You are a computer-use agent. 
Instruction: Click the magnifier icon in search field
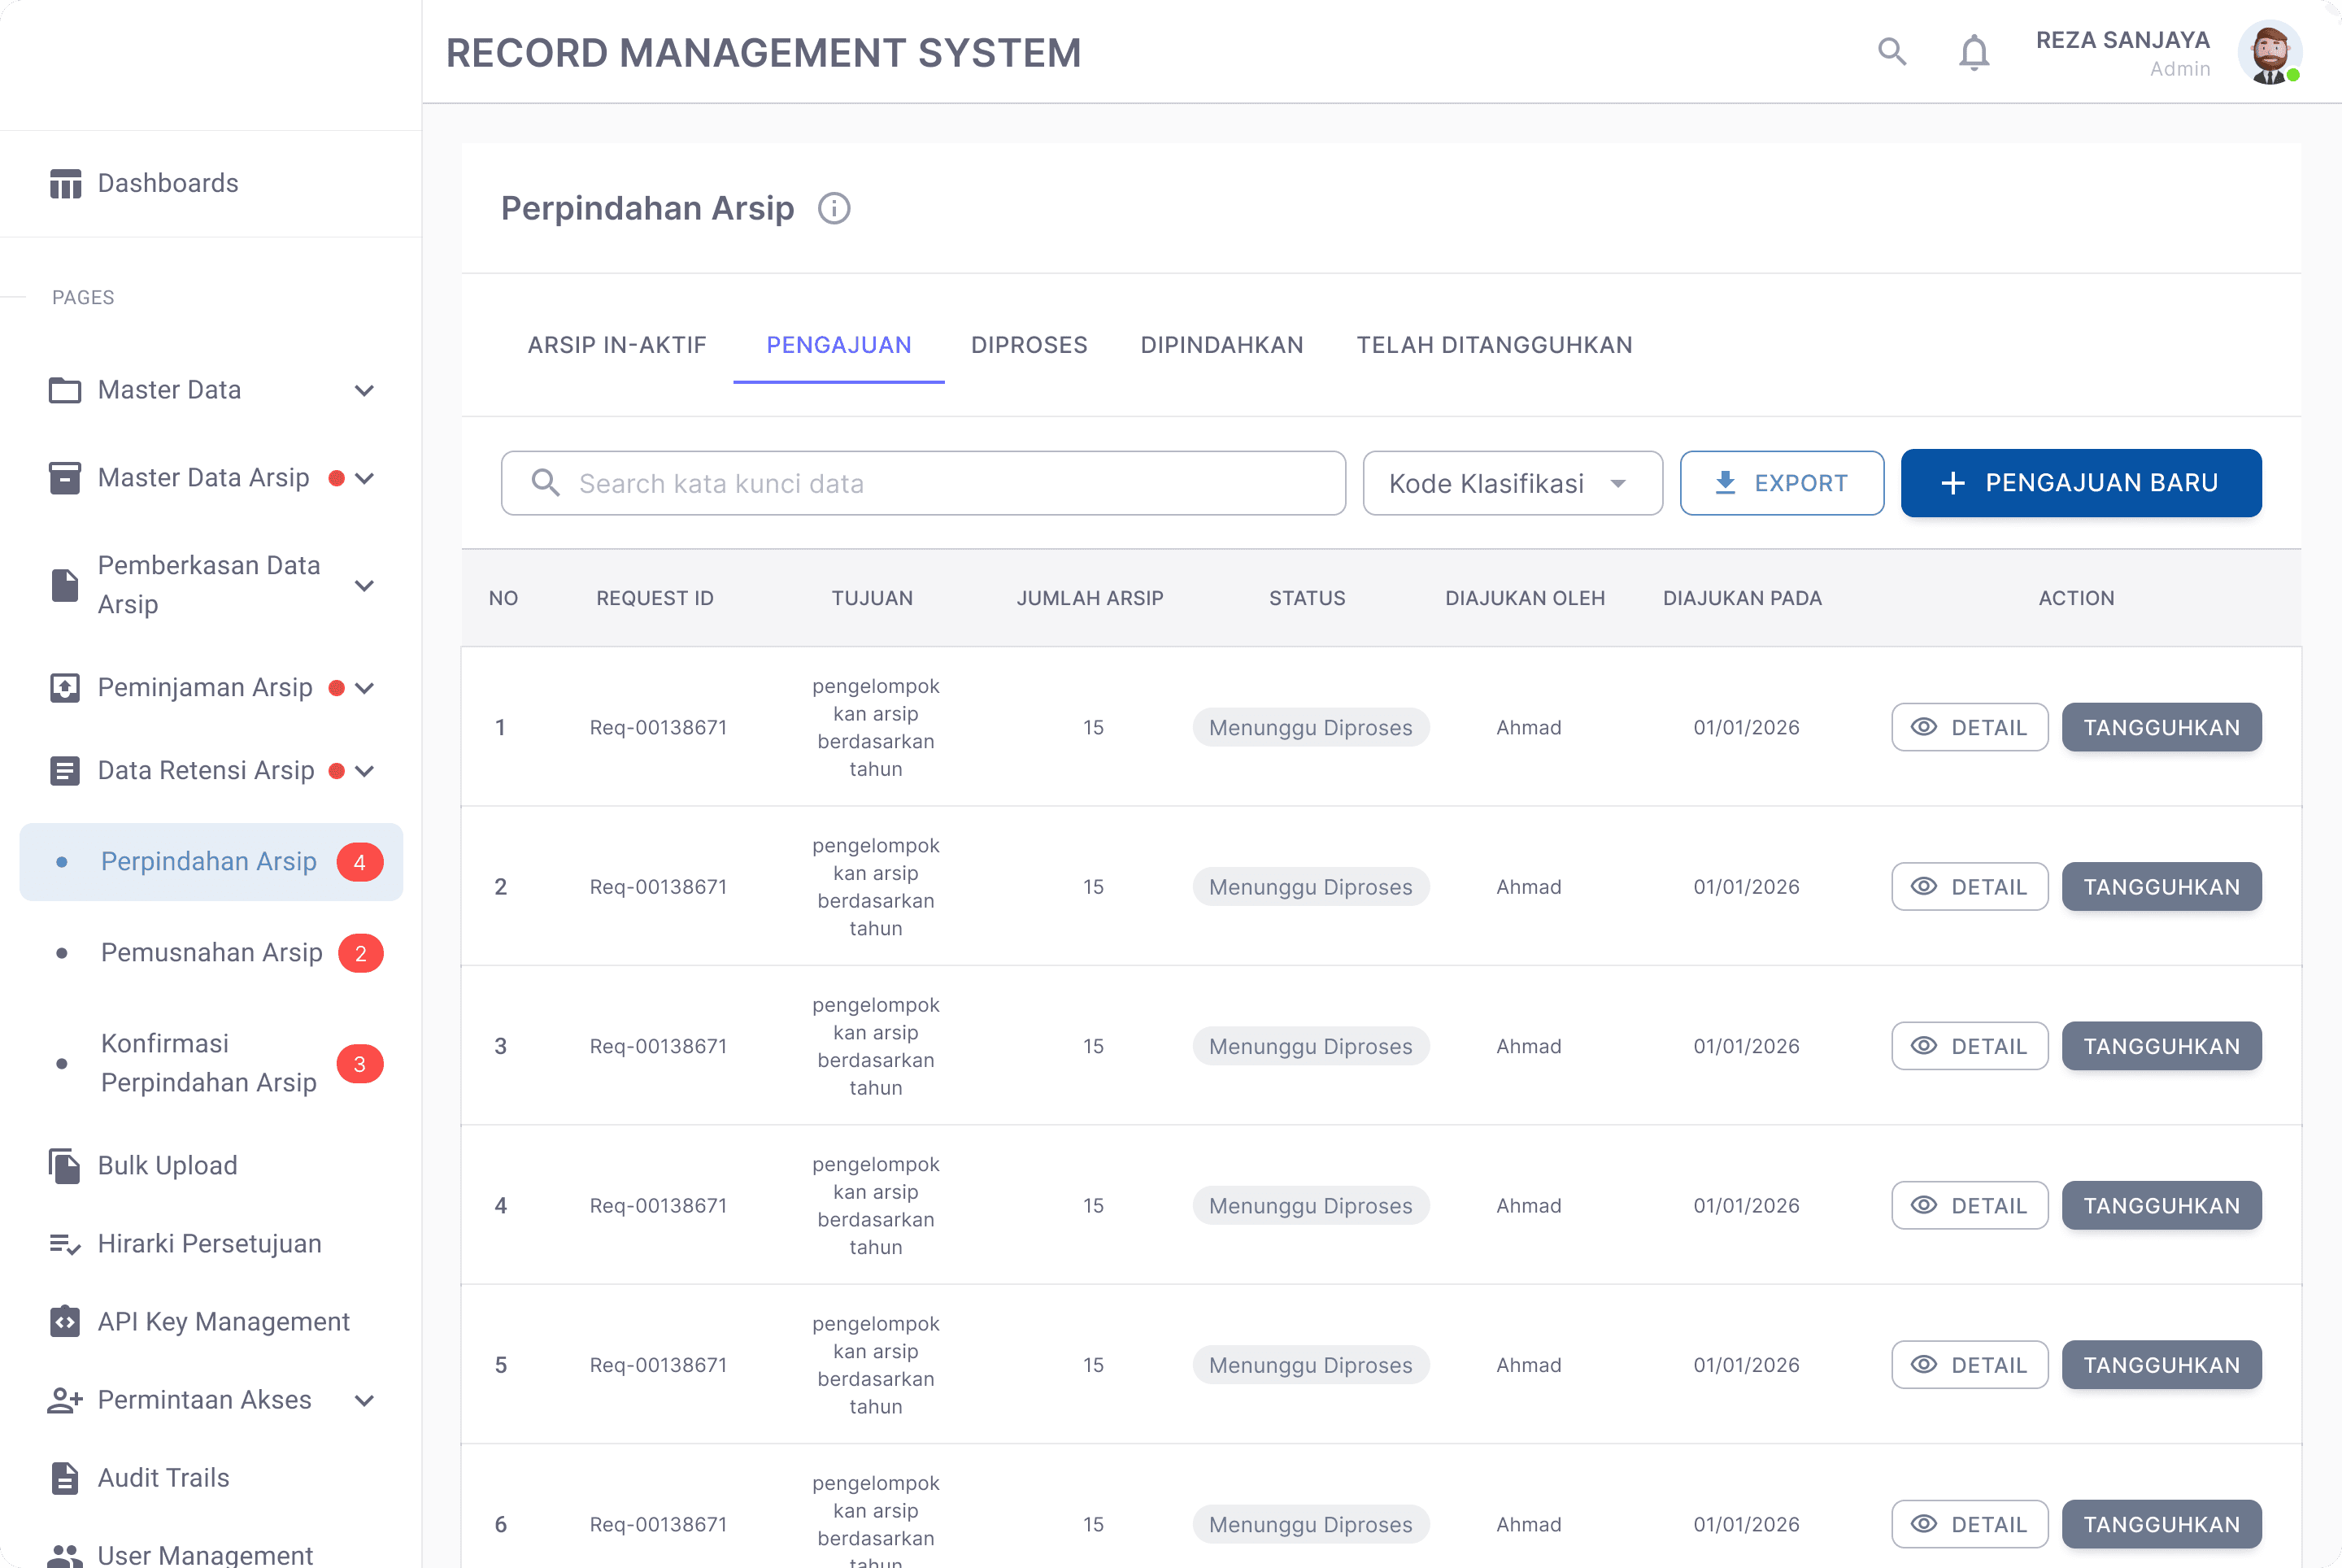(545, 483)
